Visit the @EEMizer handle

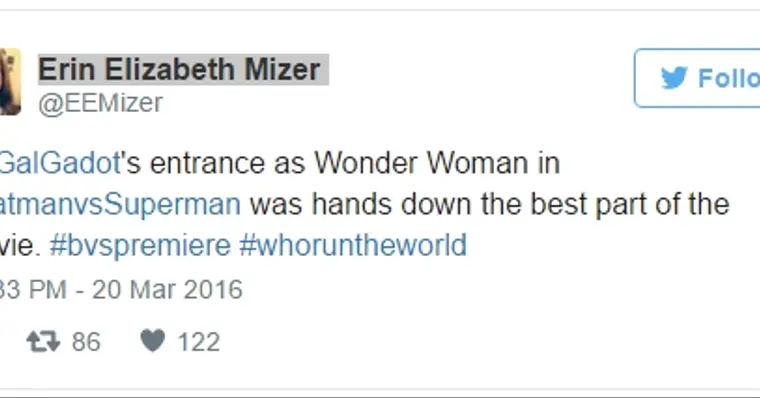(100, 103)
